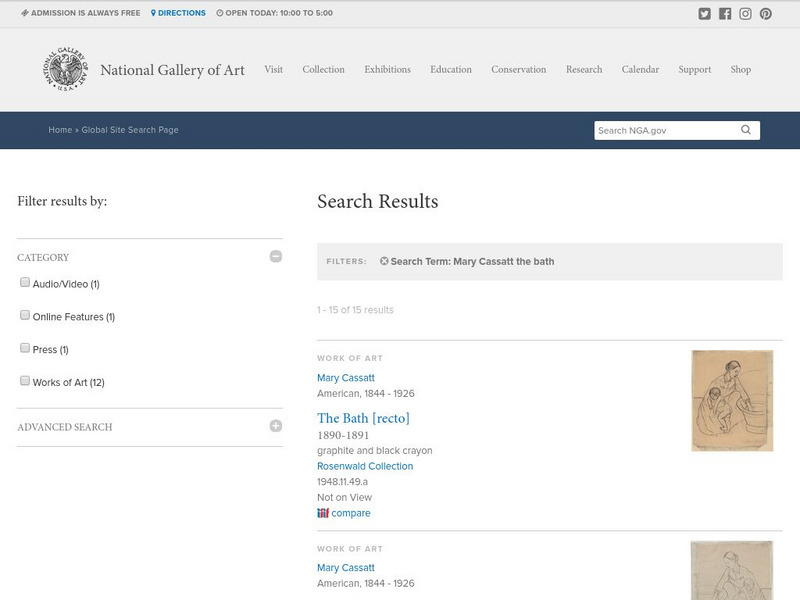
Task: Expand the Advanced Search section
Action: 276,426
